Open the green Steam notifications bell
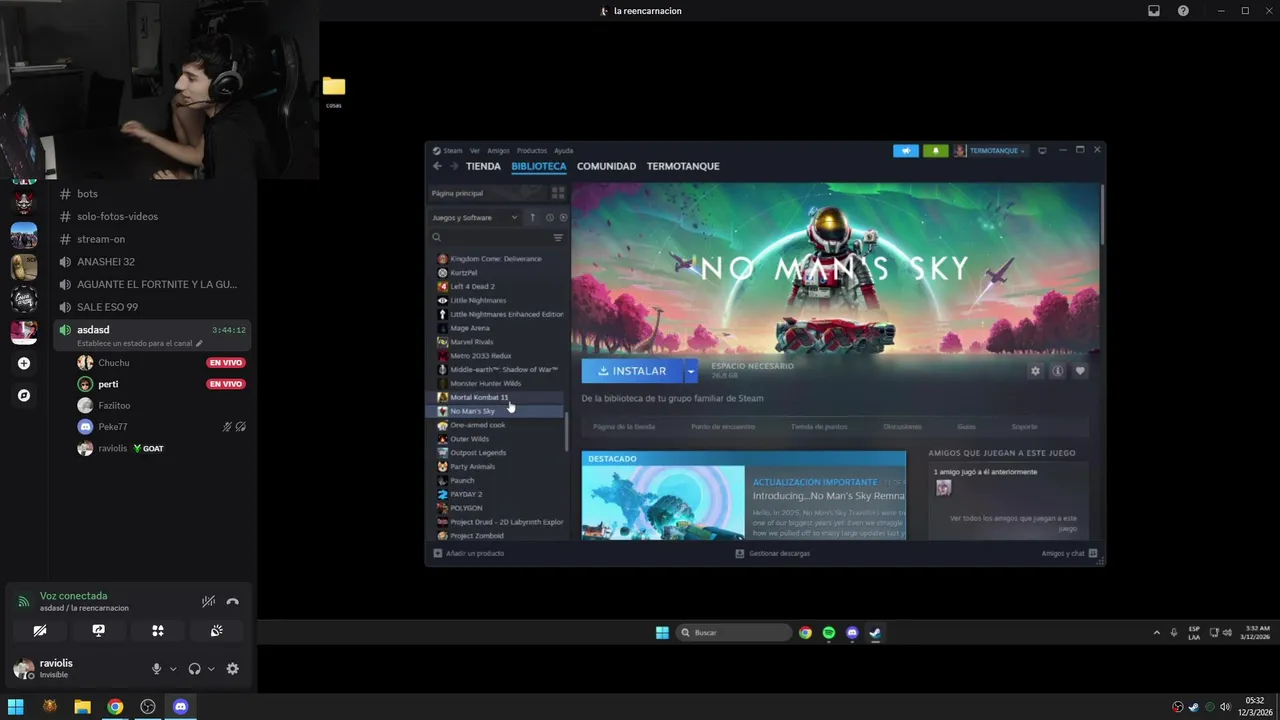This screenshot has height=720, width=1280. click(935, 151)
